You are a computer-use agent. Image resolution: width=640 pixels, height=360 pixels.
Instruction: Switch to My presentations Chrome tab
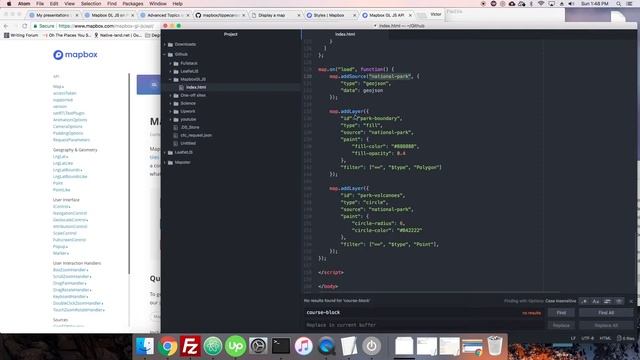point(53,15)
